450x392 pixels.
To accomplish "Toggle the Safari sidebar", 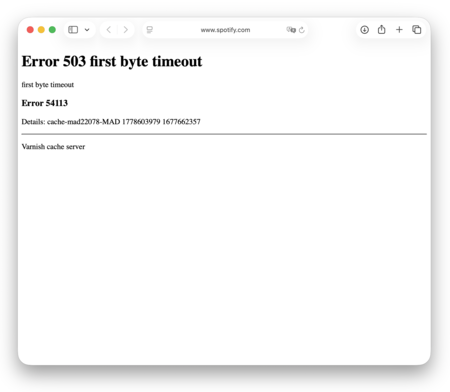I will [x=73, y=30].
